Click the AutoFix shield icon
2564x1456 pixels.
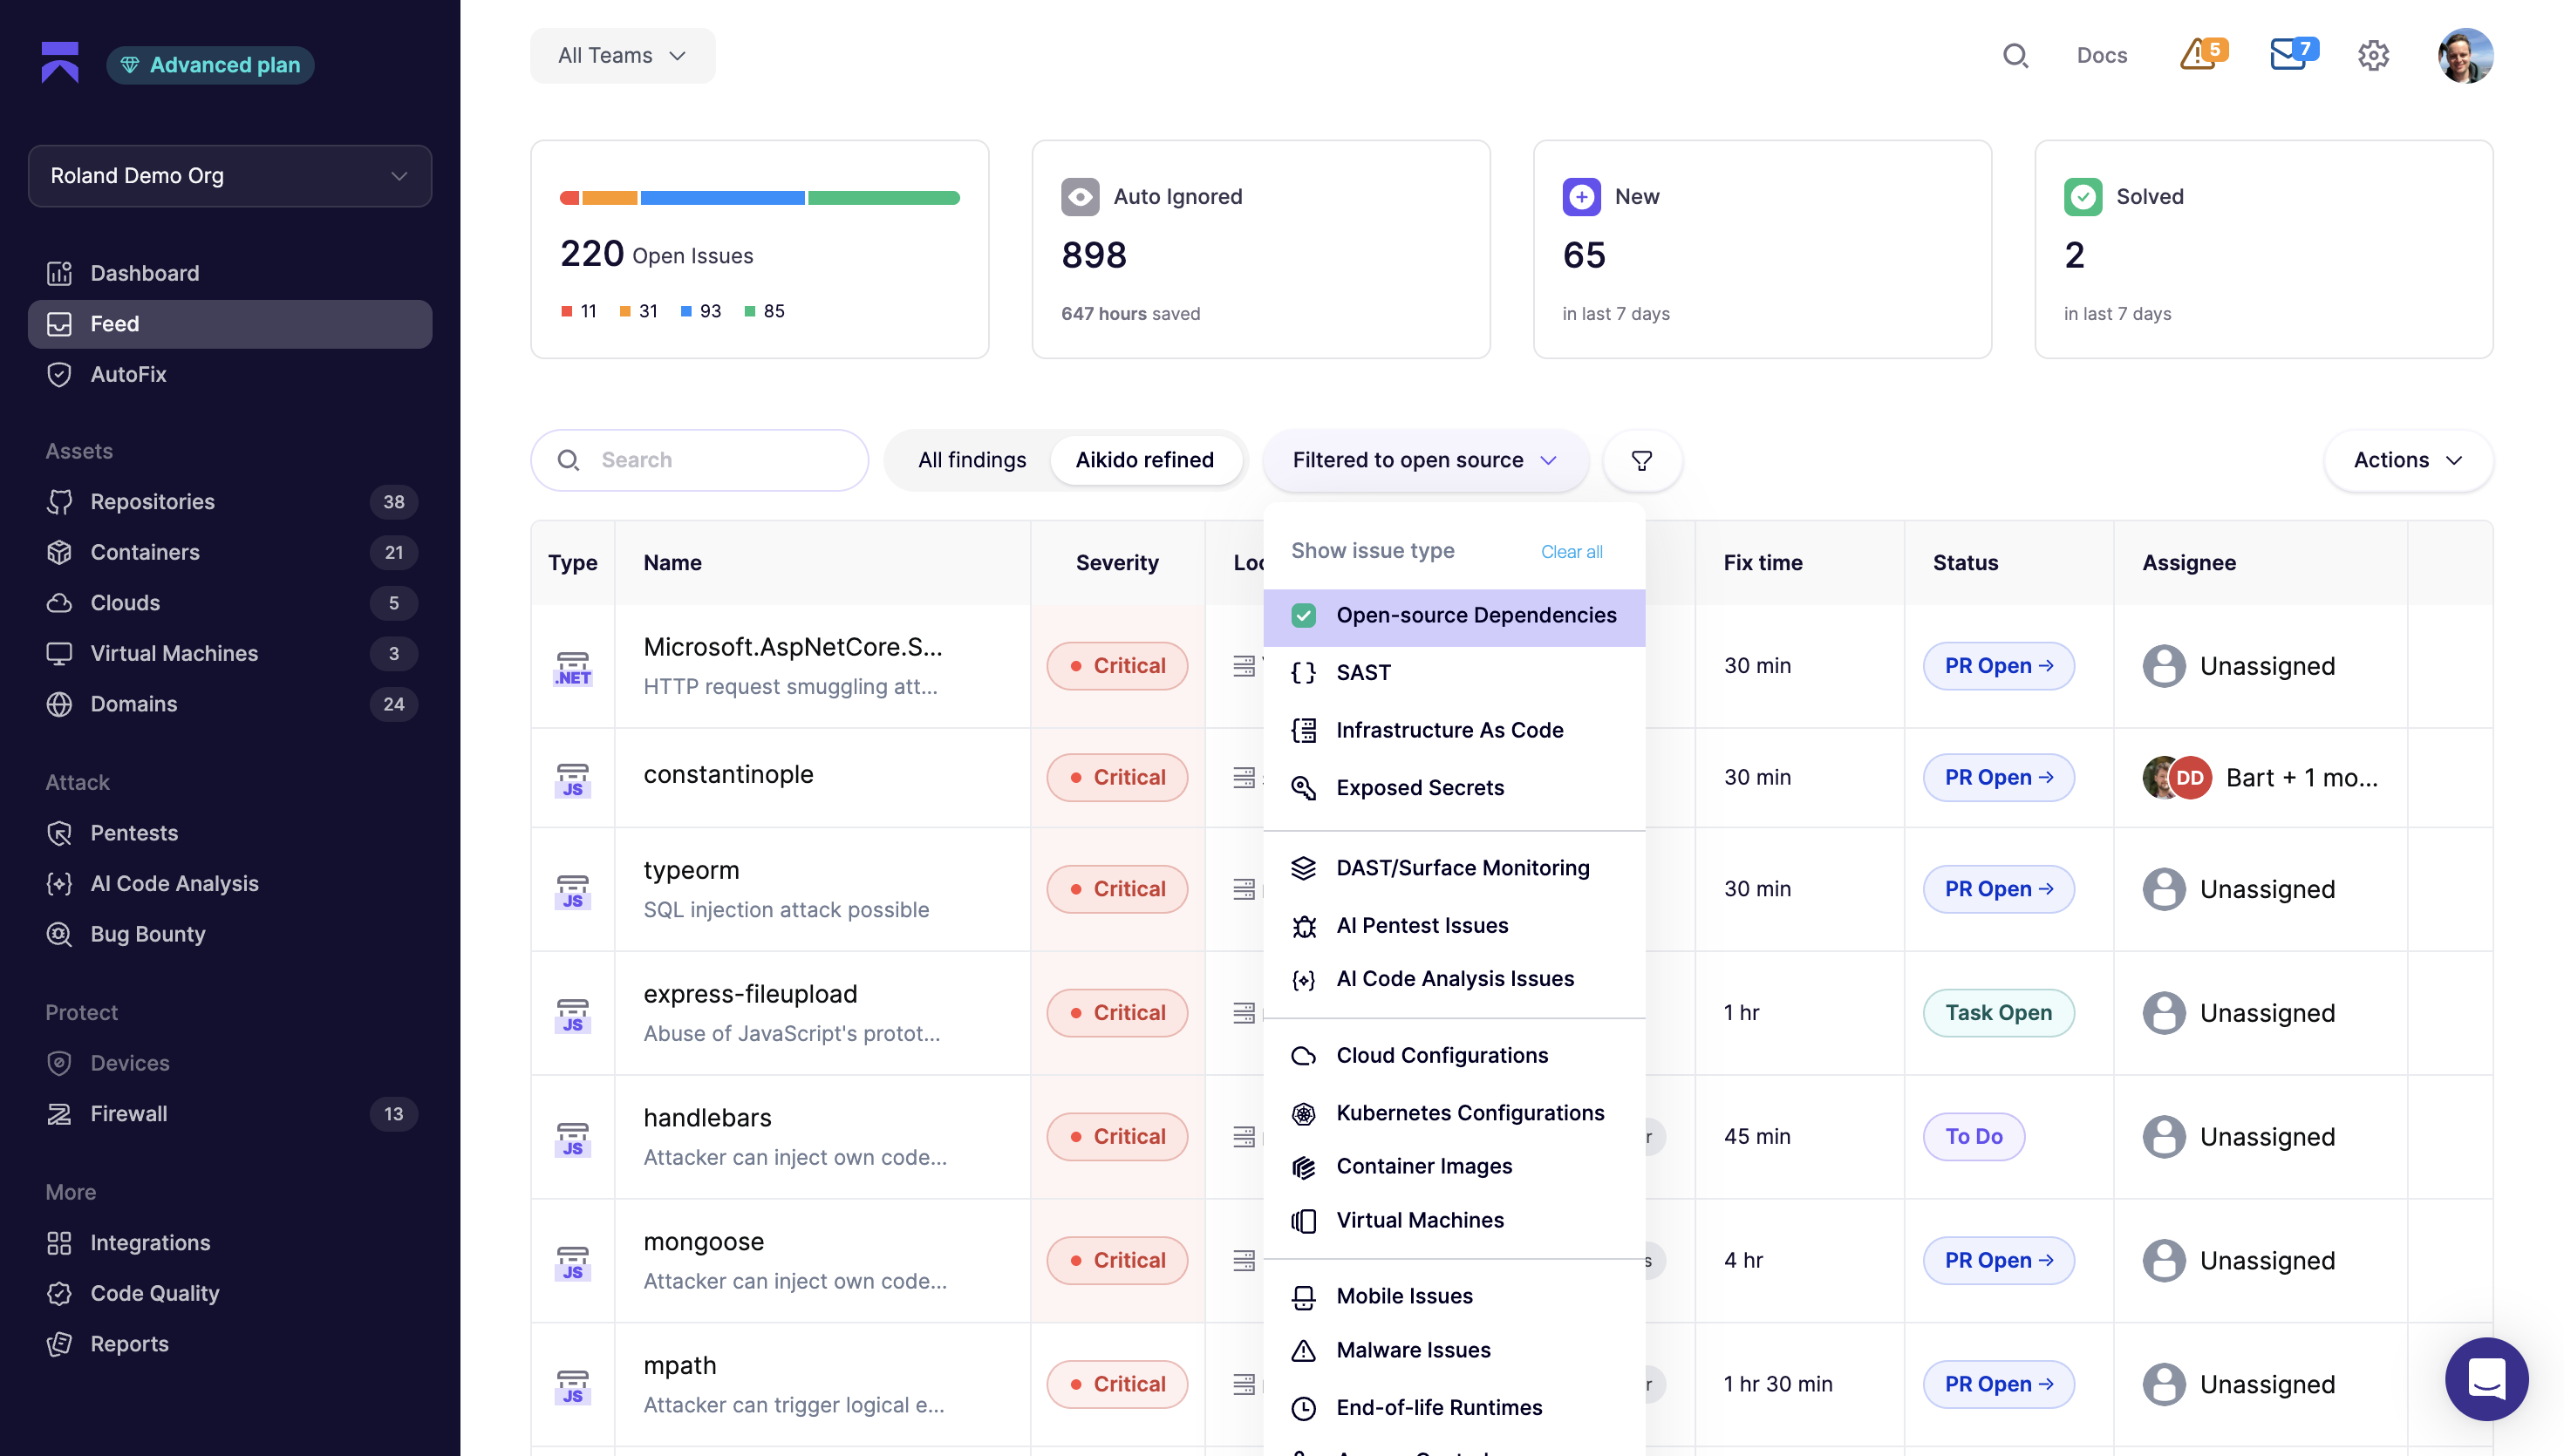click(x=59, y=374)
